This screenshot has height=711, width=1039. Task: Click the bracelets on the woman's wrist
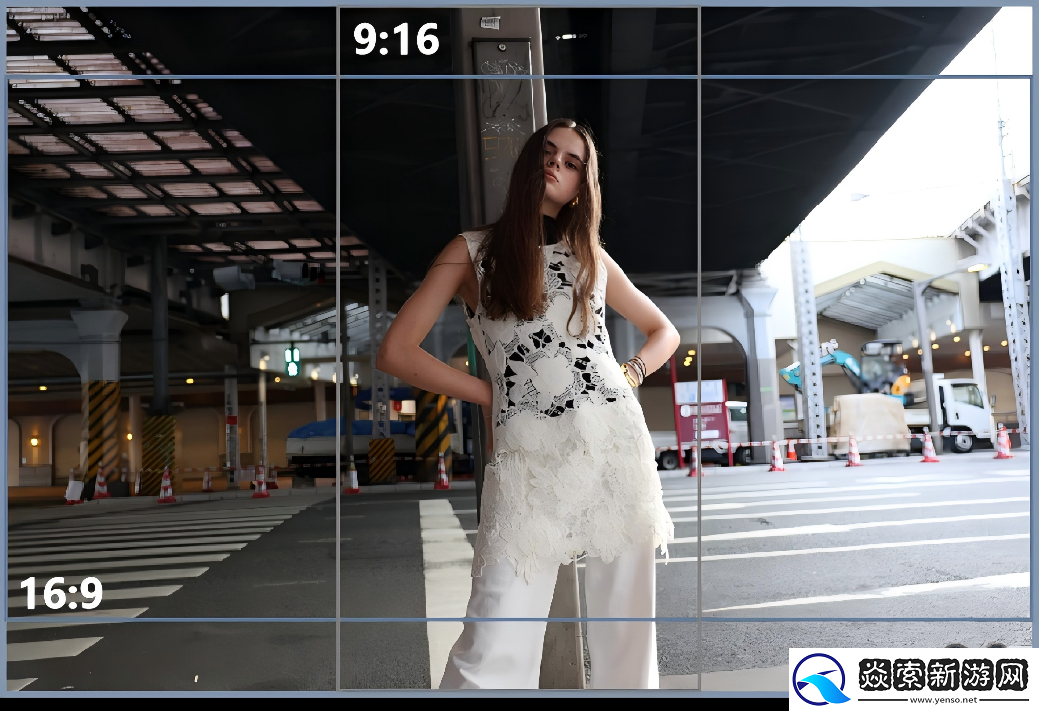pyautogui.click(x=634, y=371)
